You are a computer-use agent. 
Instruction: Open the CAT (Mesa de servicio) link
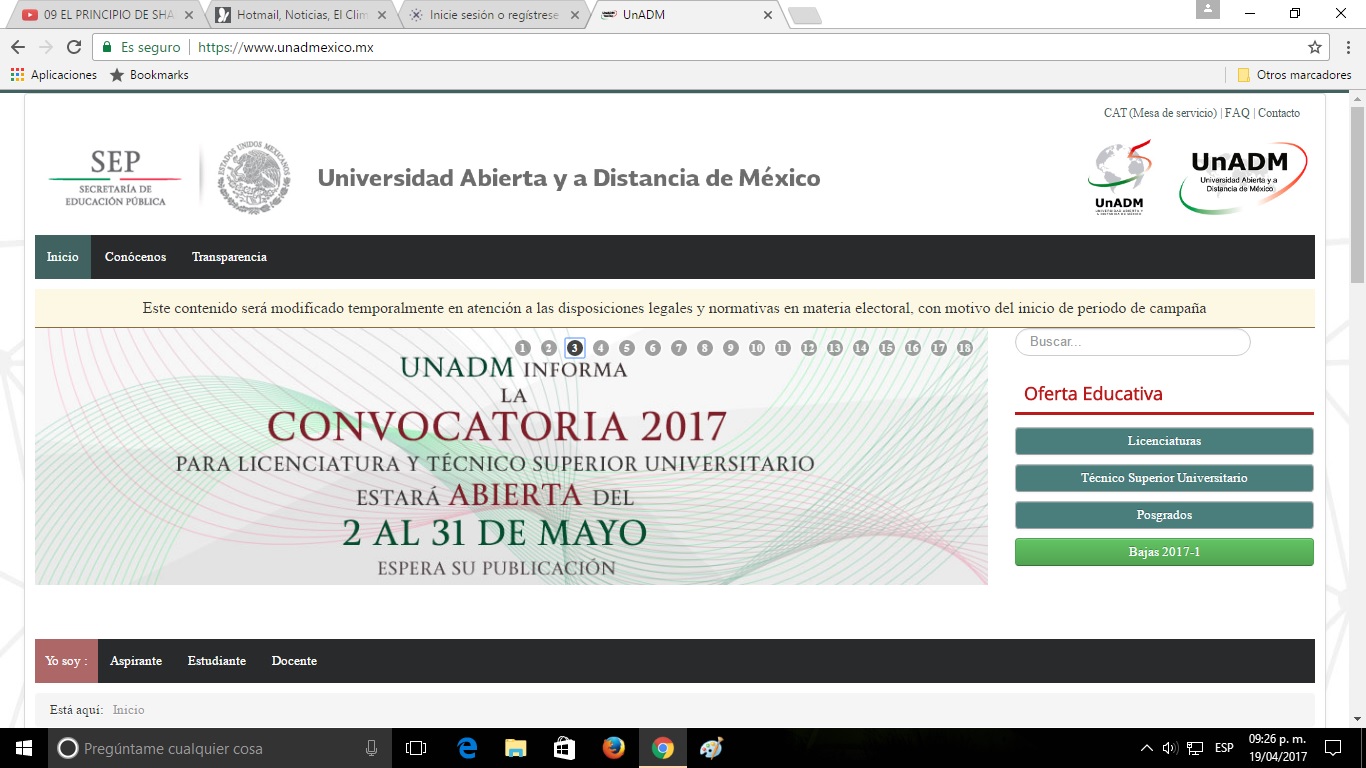[x=1160, y=113]
